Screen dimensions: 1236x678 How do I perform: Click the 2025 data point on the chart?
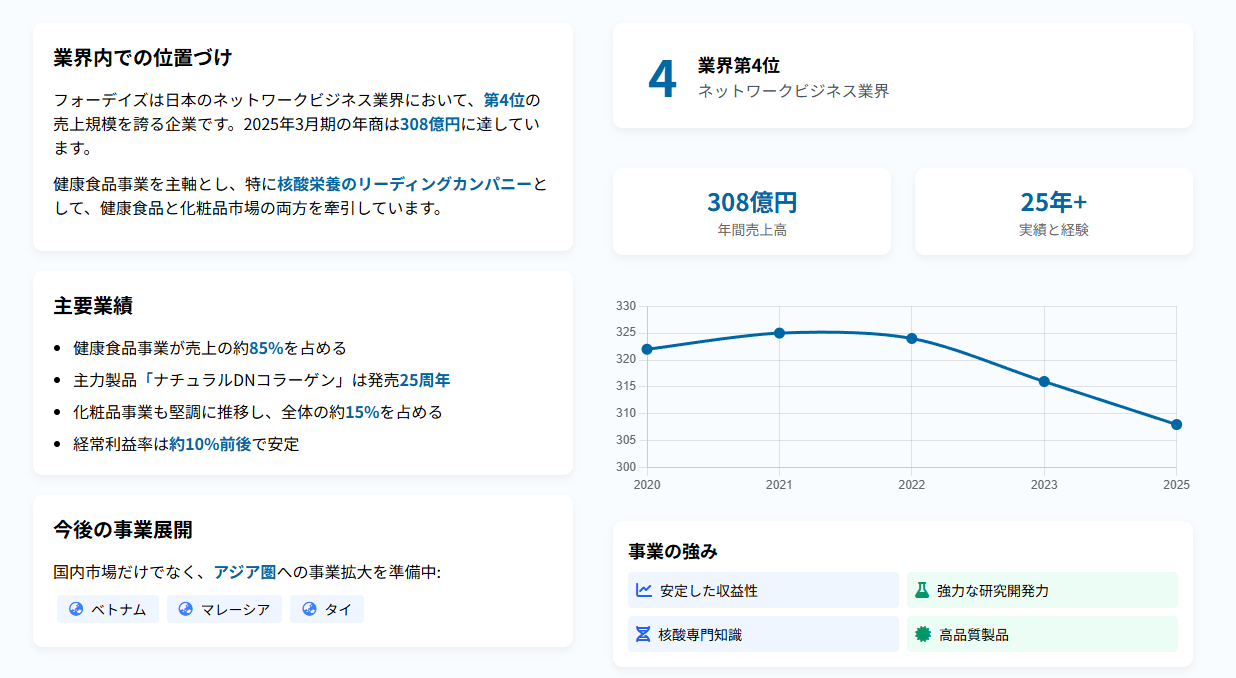[1176, 424]
